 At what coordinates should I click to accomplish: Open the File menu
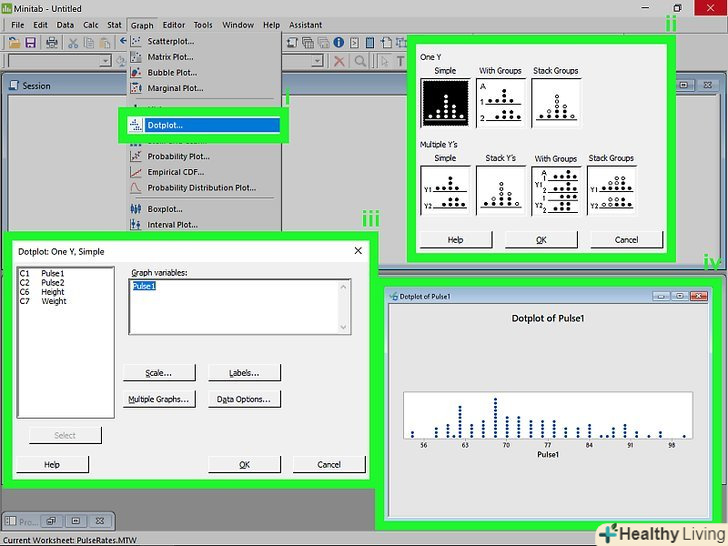coord(18,25)
